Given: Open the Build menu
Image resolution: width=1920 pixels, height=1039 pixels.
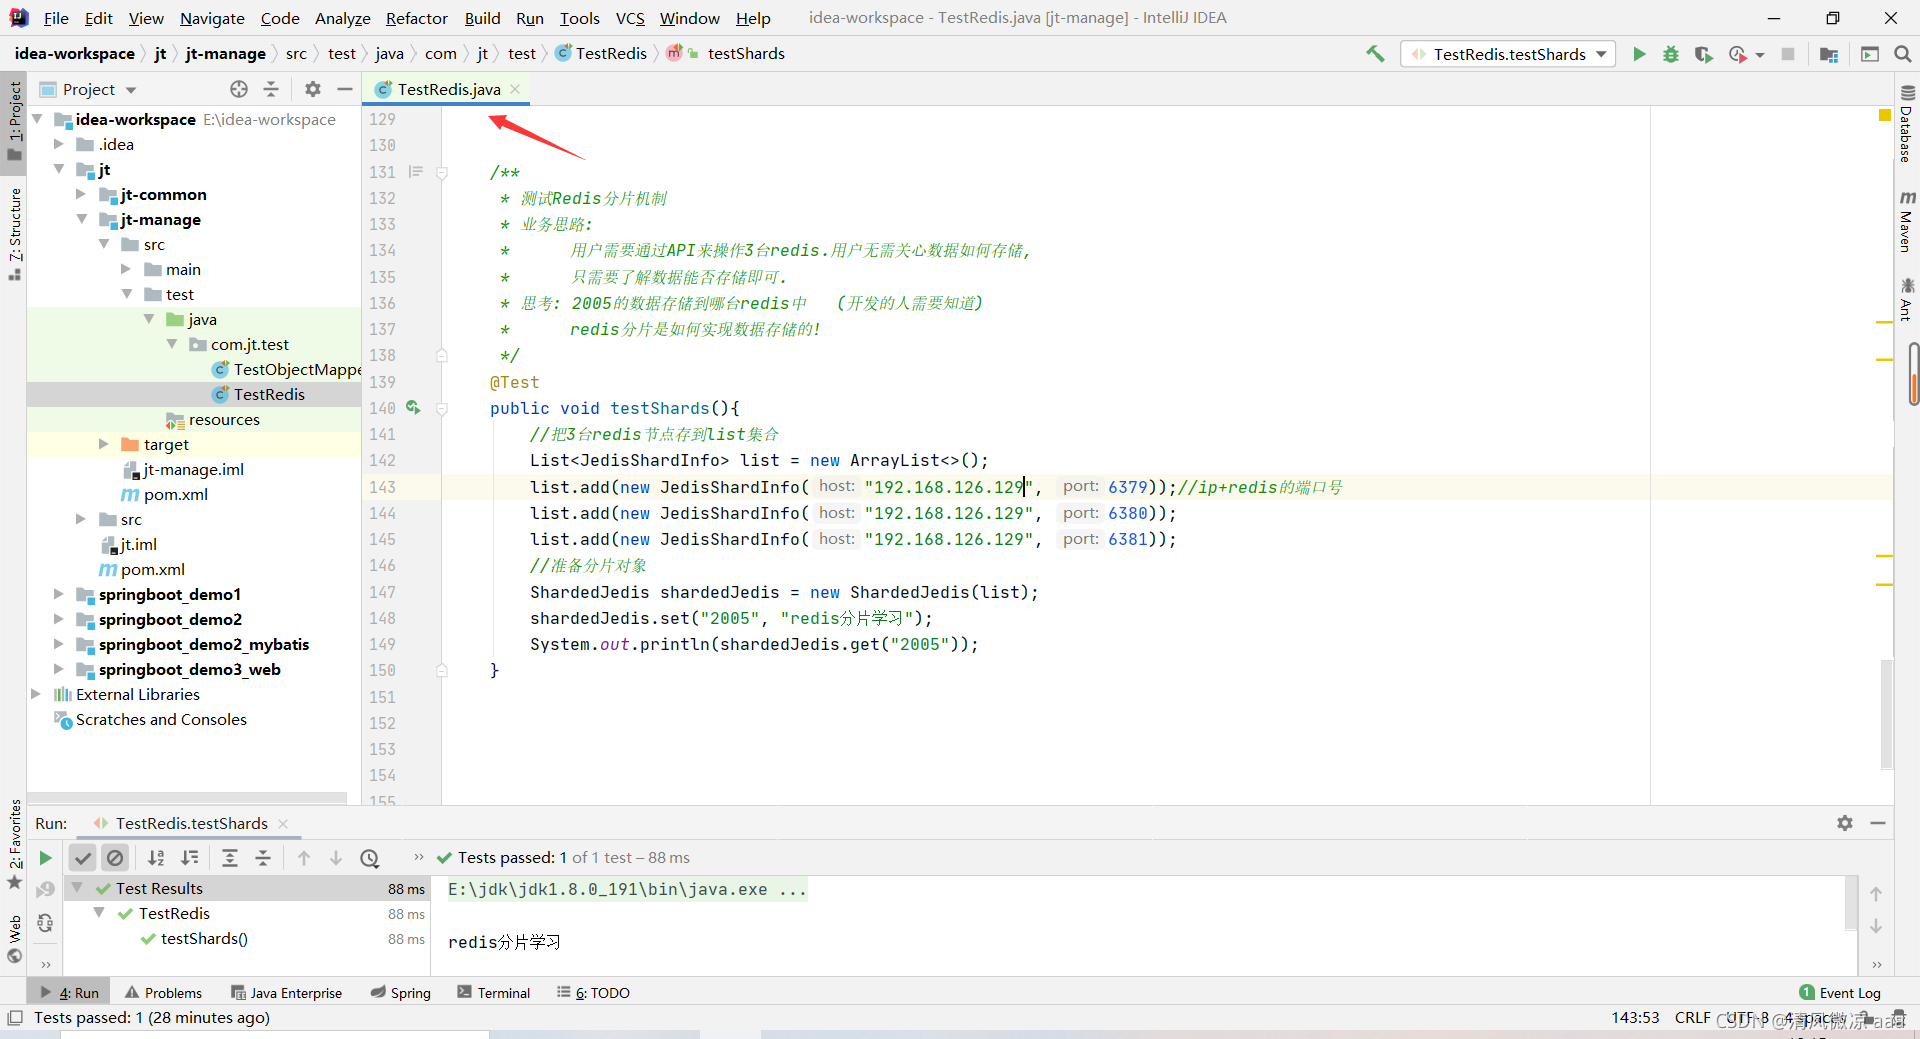Looking at the screenshot, I should pos(482,18).
